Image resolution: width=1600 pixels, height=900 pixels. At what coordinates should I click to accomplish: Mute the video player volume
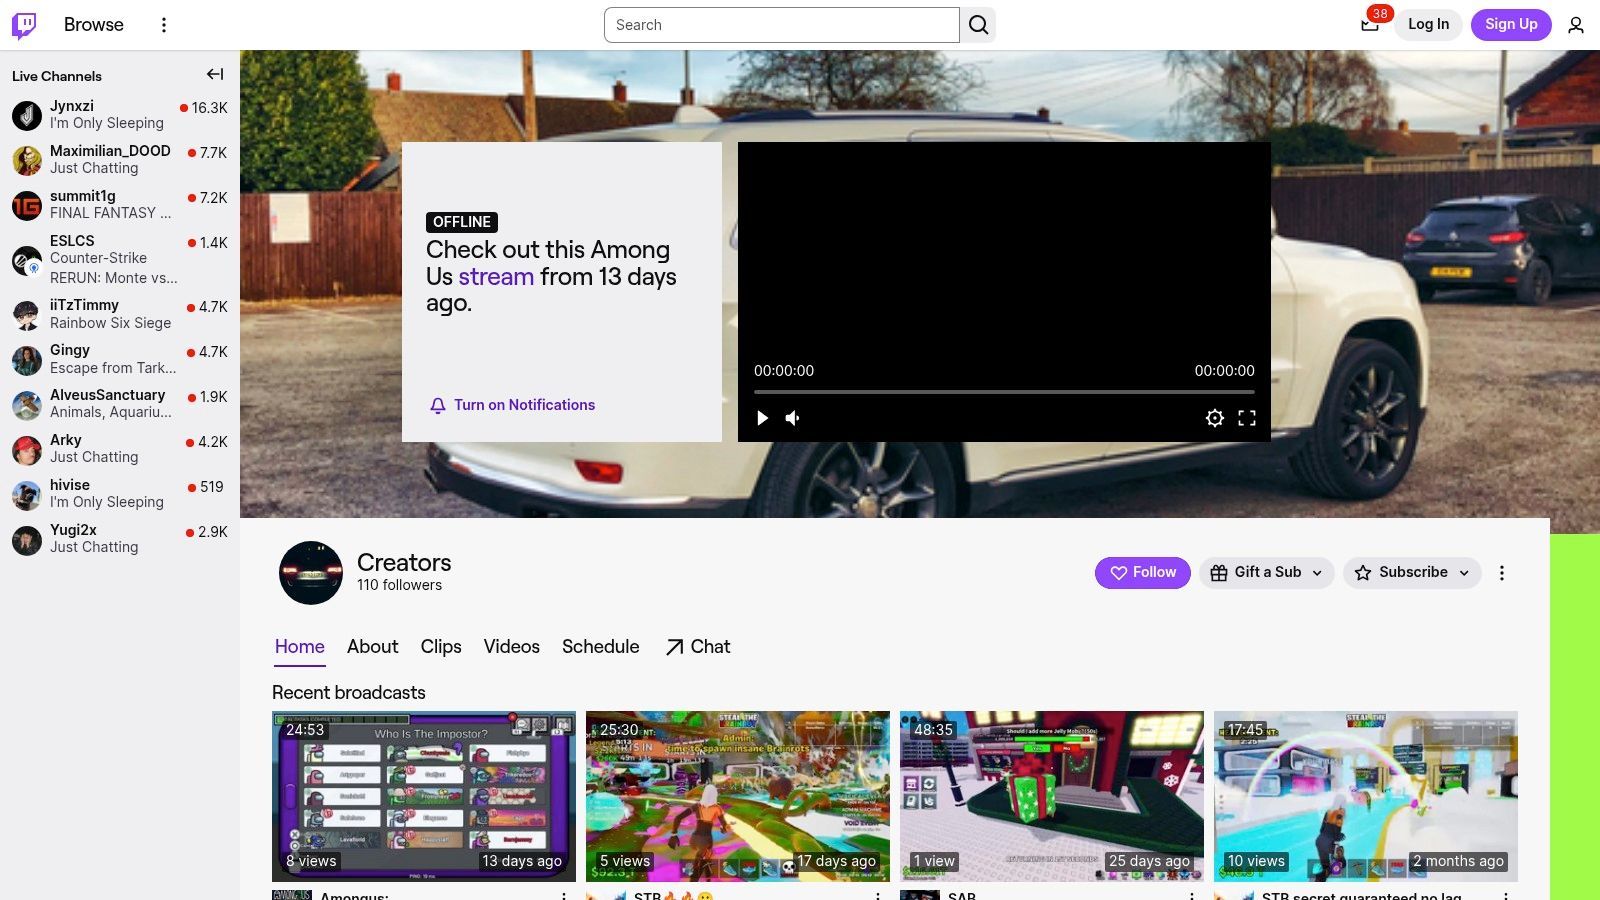pyautogui.click(x=793, y=418)
